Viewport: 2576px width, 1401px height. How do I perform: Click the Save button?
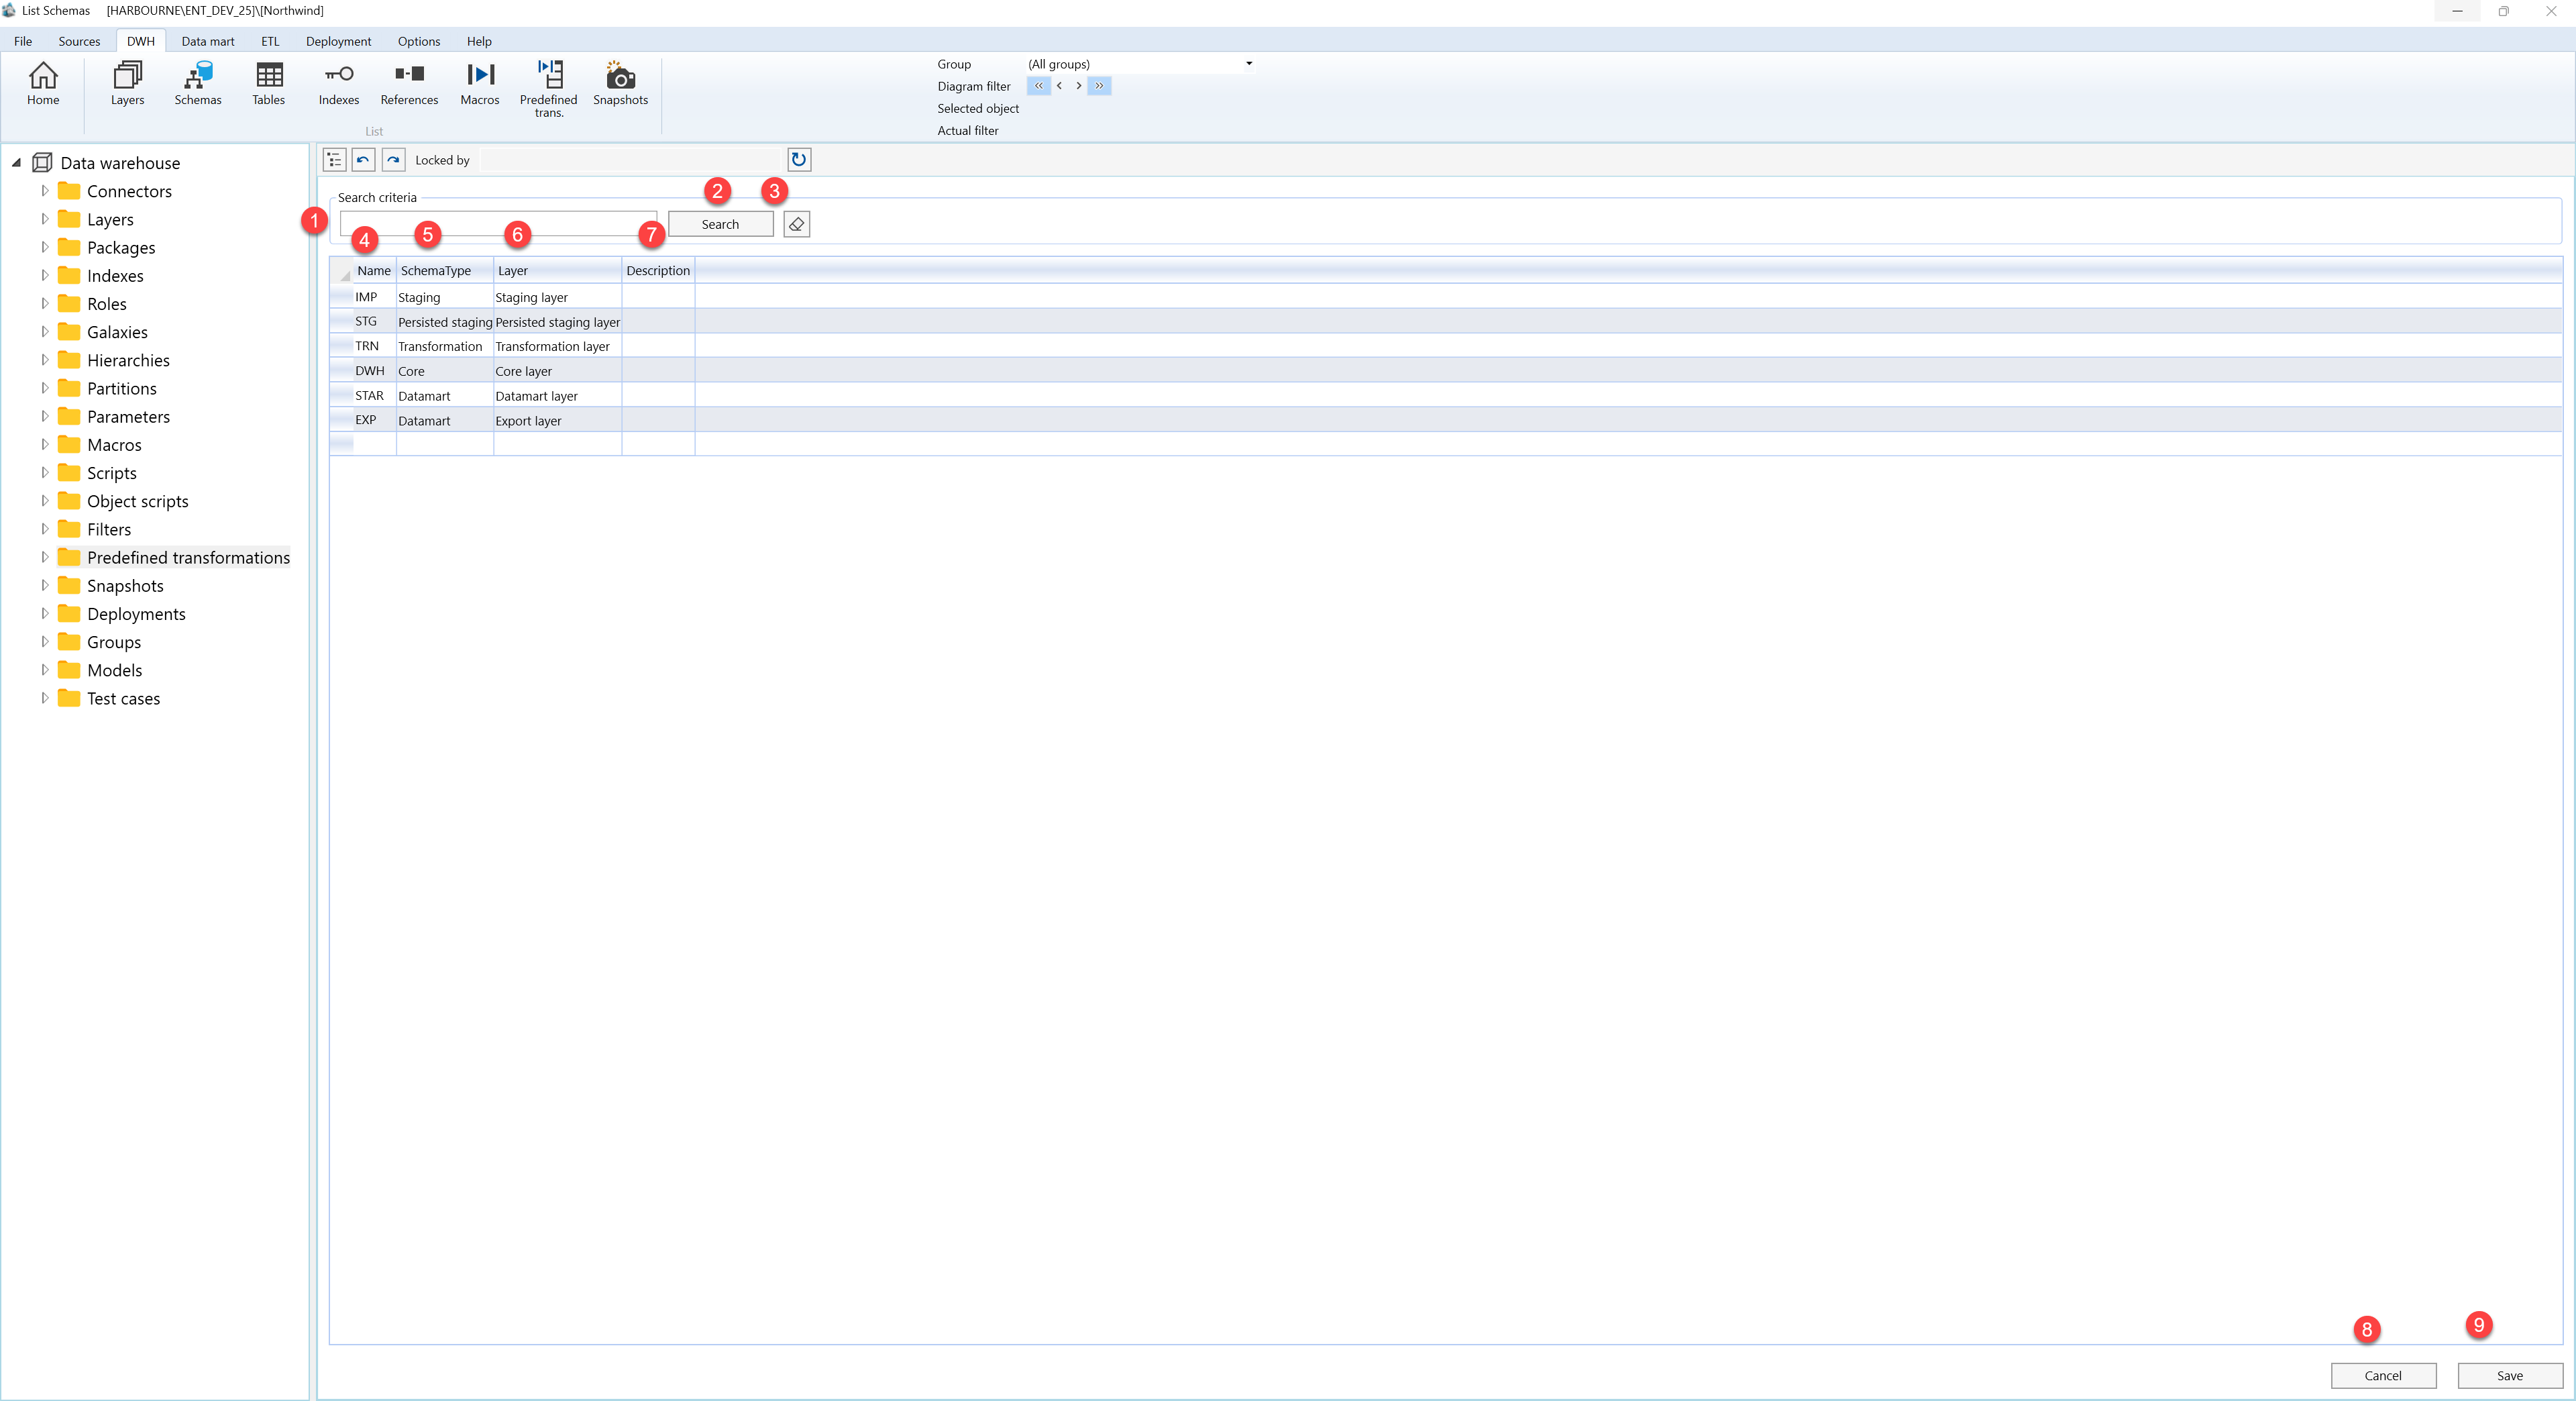coord(2510,1375)
